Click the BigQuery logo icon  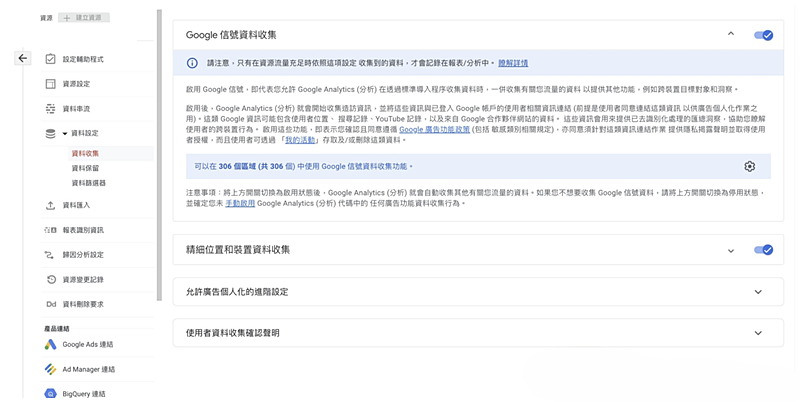point(50,393)
